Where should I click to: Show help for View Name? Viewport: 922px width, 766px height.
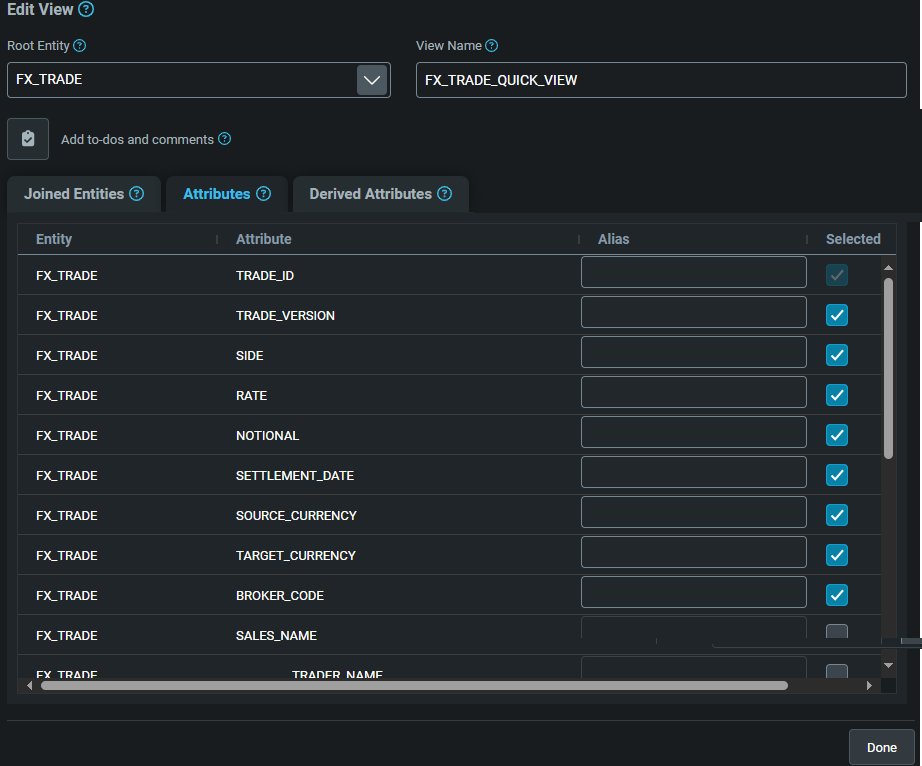(x=492, y=45)
